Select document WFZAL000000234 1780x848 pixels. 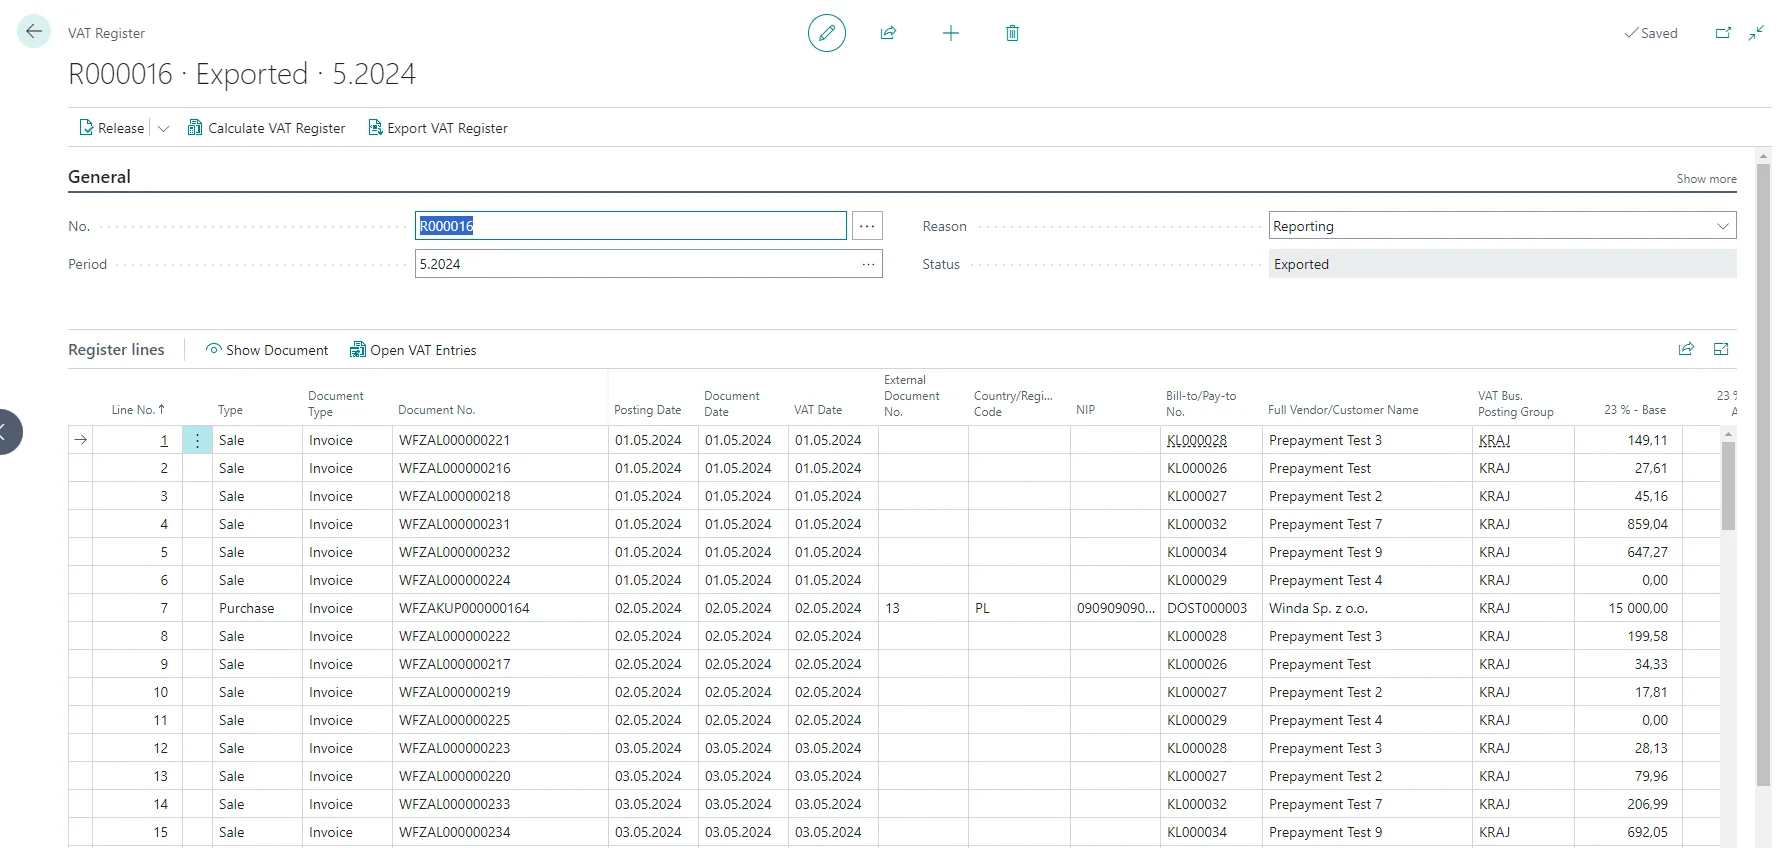pyautogui.click(x=455, y=832)
